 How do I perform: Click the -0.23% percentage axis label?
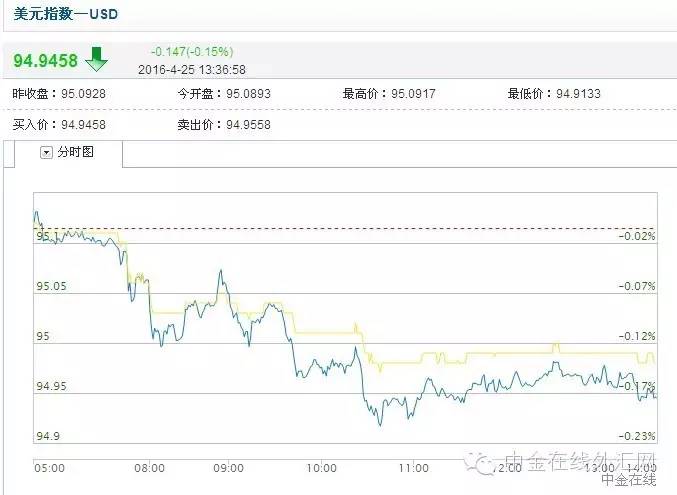(636, 436)
